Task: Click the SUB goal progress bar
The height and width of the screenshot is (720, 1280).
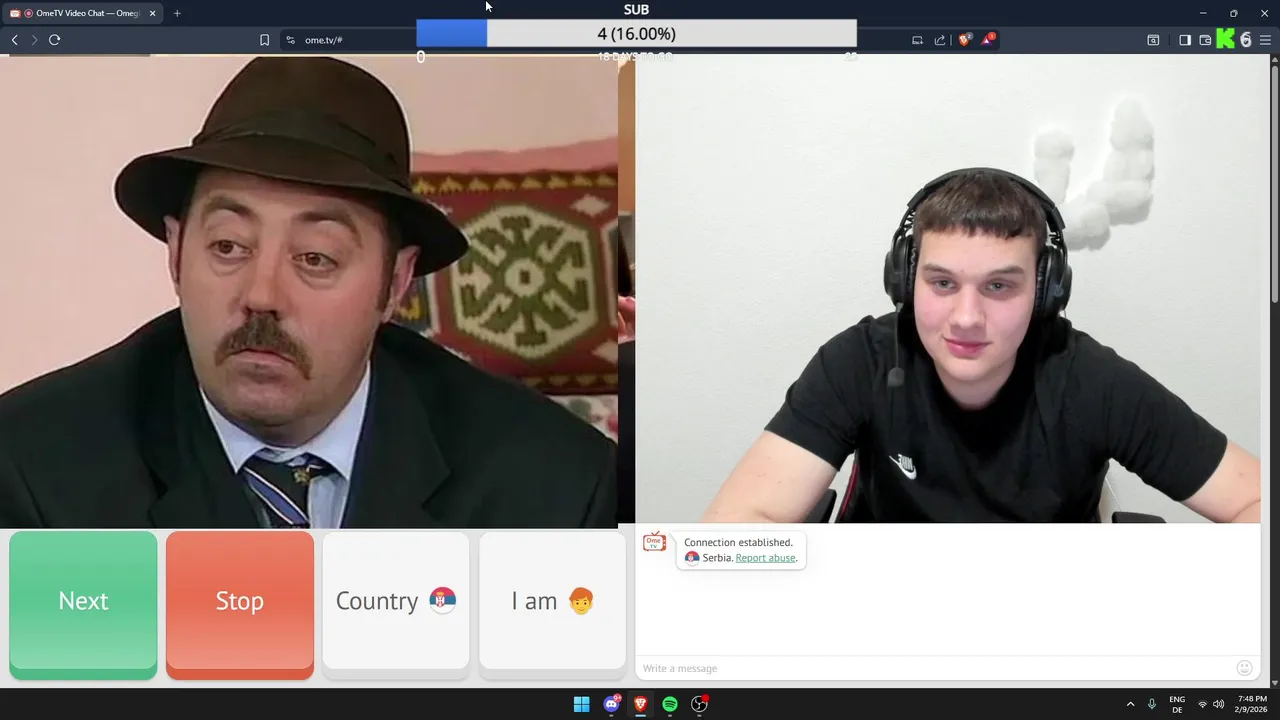Action: pyautogui.click(x=636, y=33)
